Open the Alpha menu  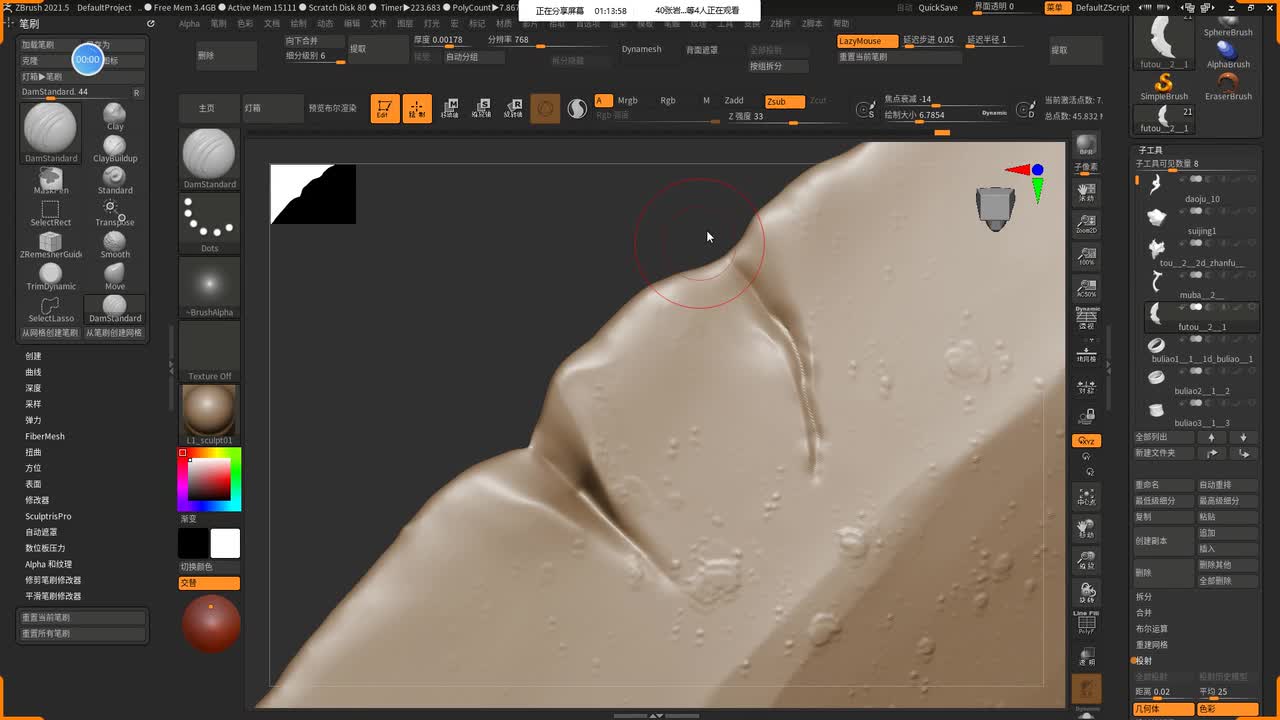189,23
